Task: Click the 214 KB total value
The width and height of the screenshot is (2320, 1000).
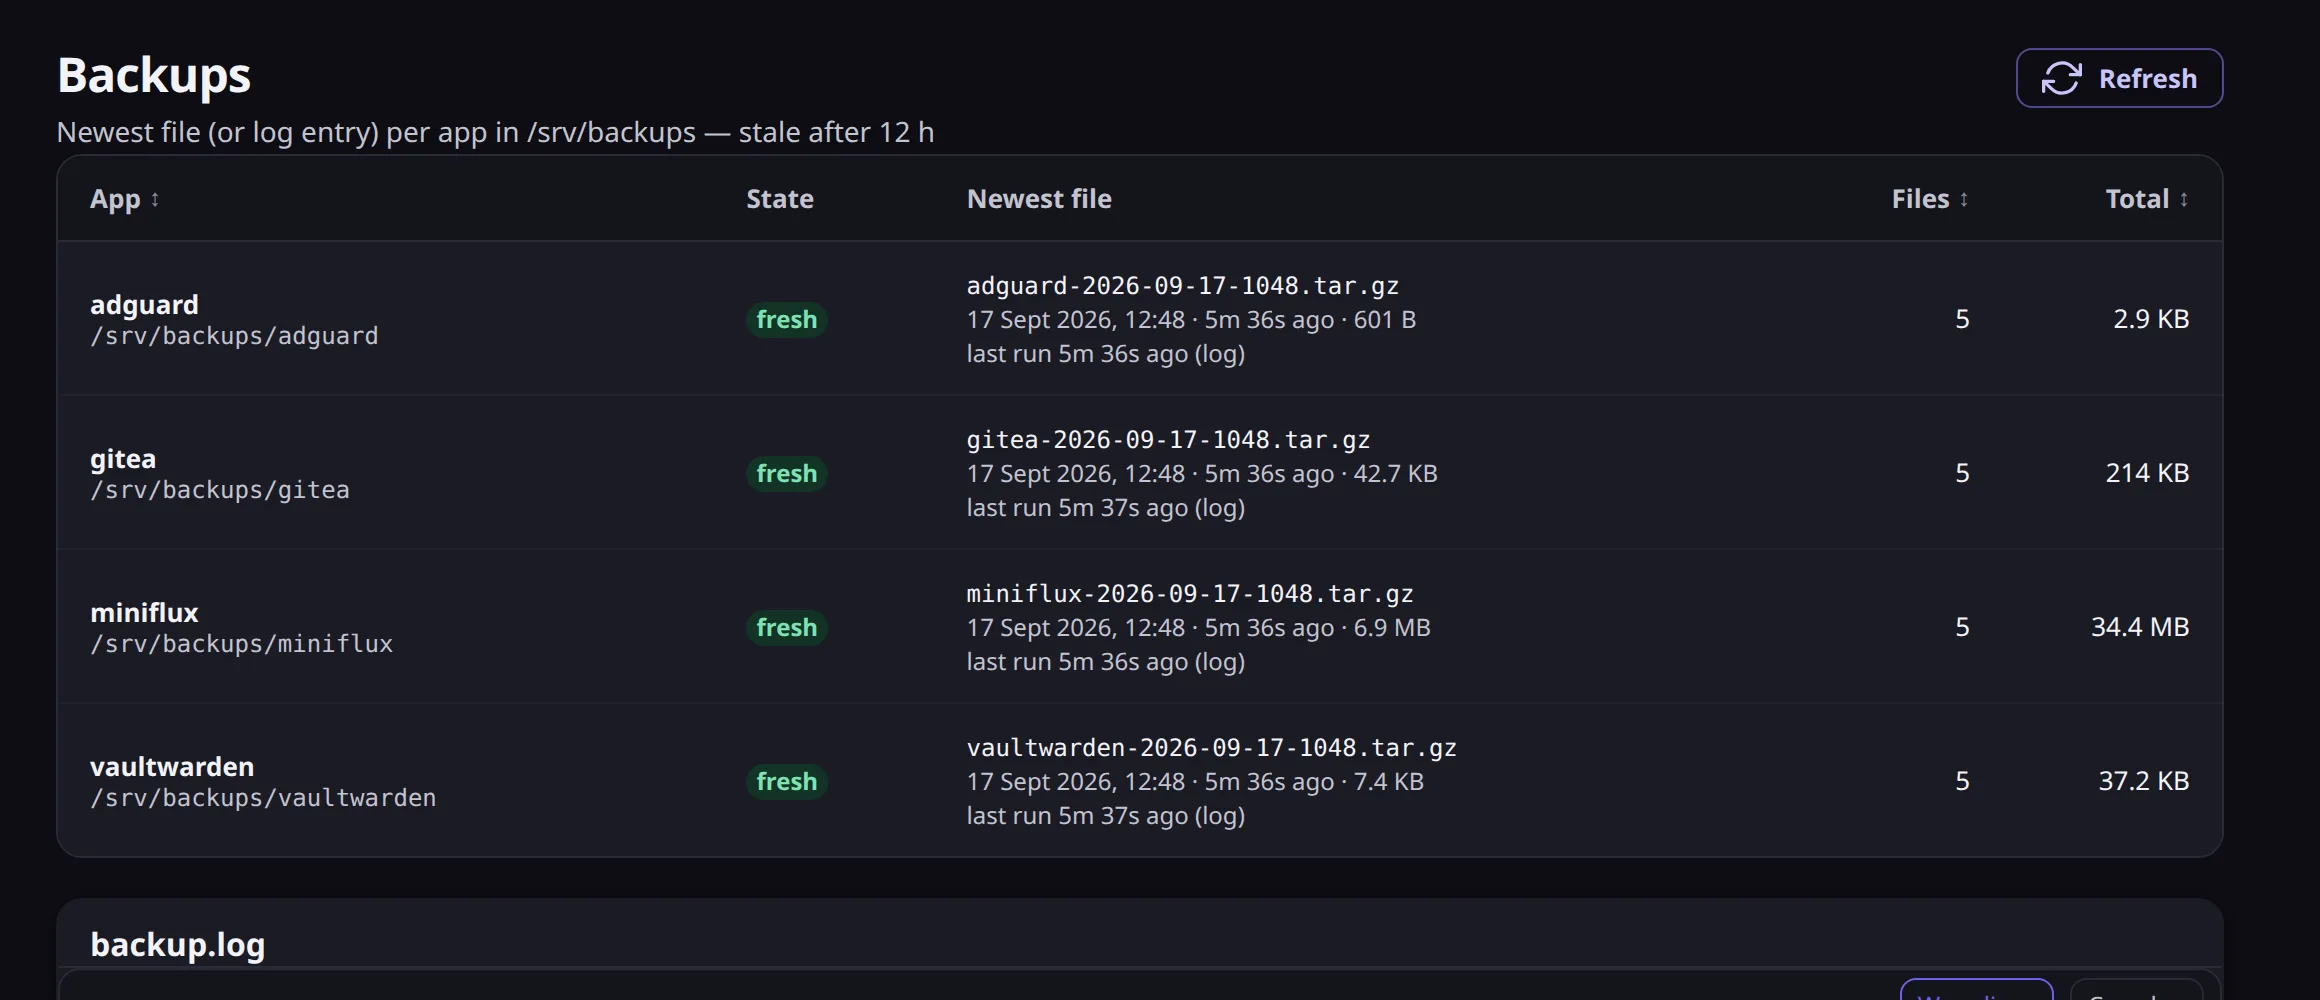Action: 2147,473
